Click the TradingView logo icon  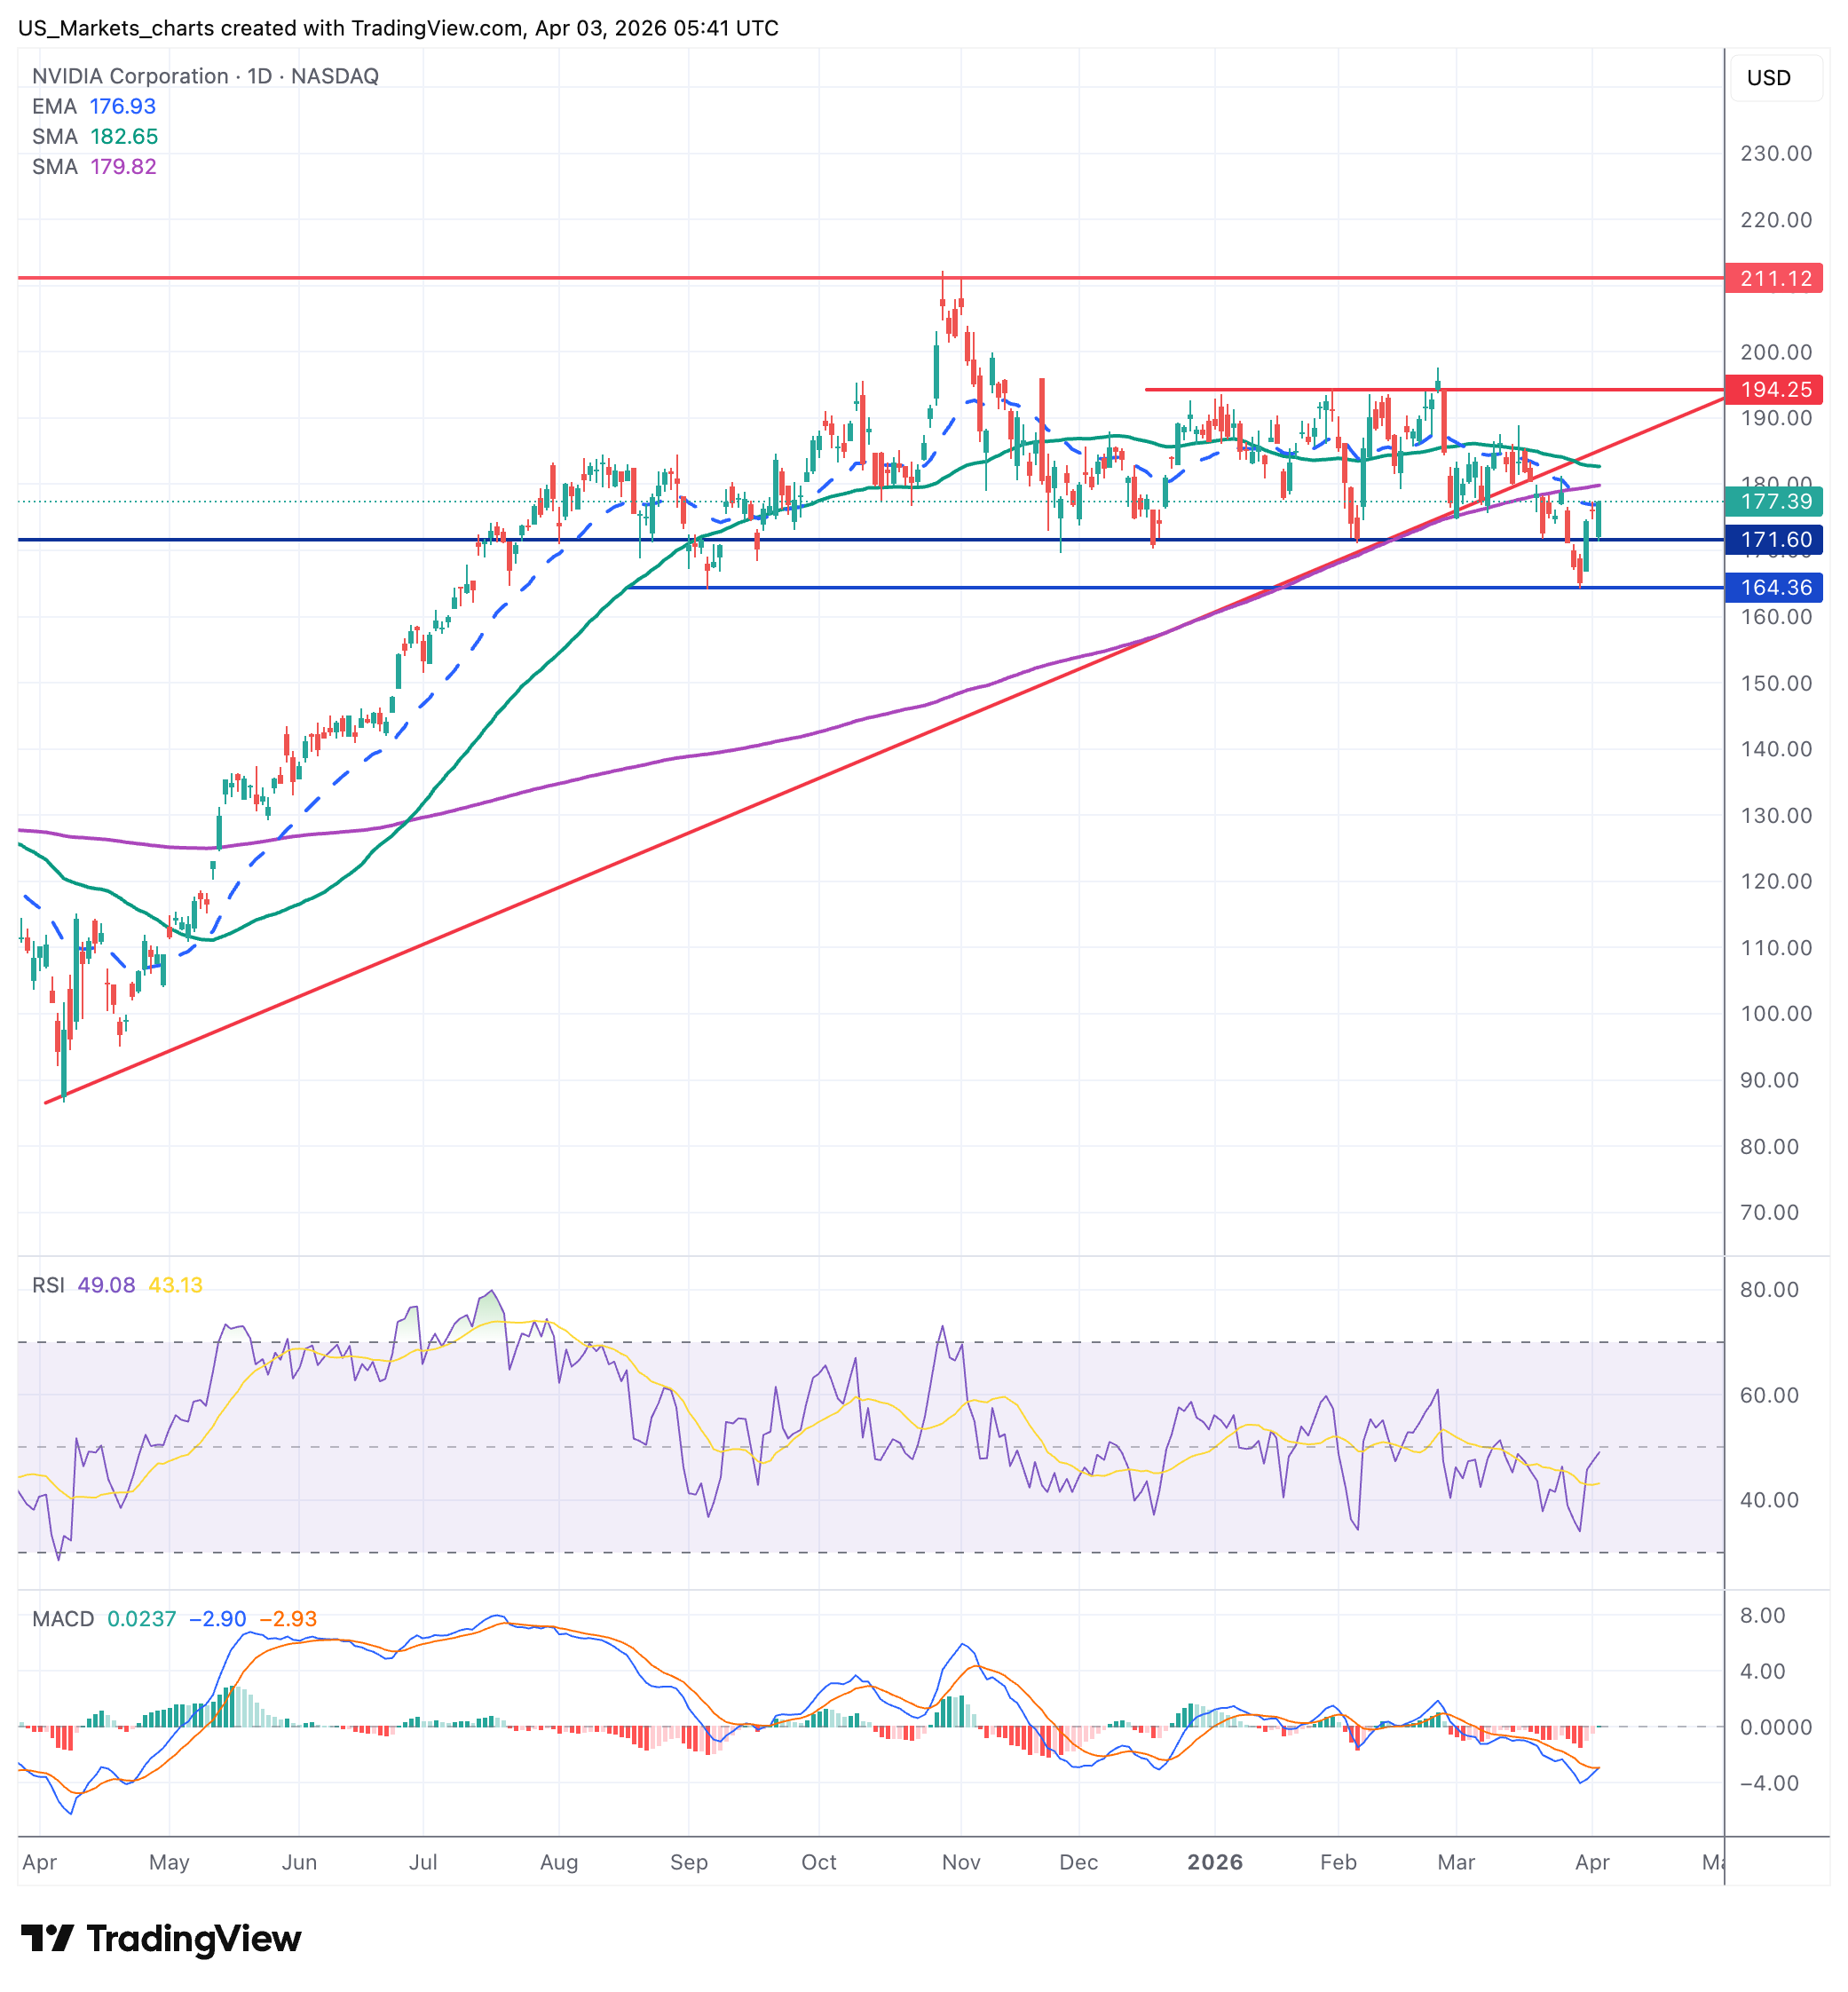click(47, 1938)
